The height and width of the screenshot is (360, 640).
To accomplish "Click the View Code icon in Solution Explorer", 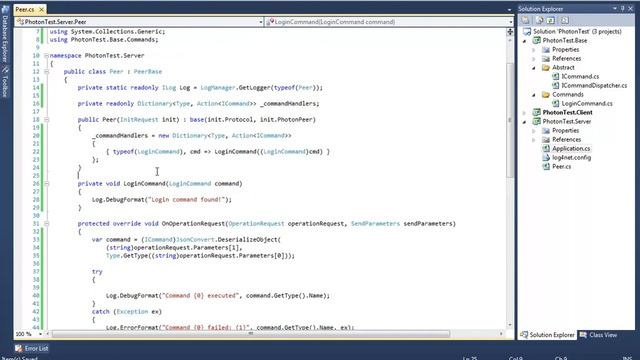I will [564, 20].
